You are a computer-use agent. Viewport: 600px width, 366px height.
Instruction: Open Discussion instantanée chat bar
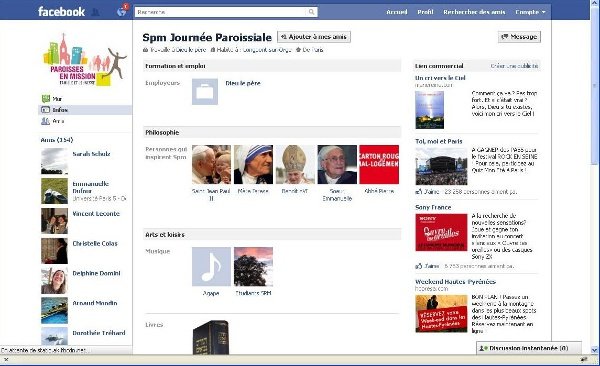tap(528, 348)
